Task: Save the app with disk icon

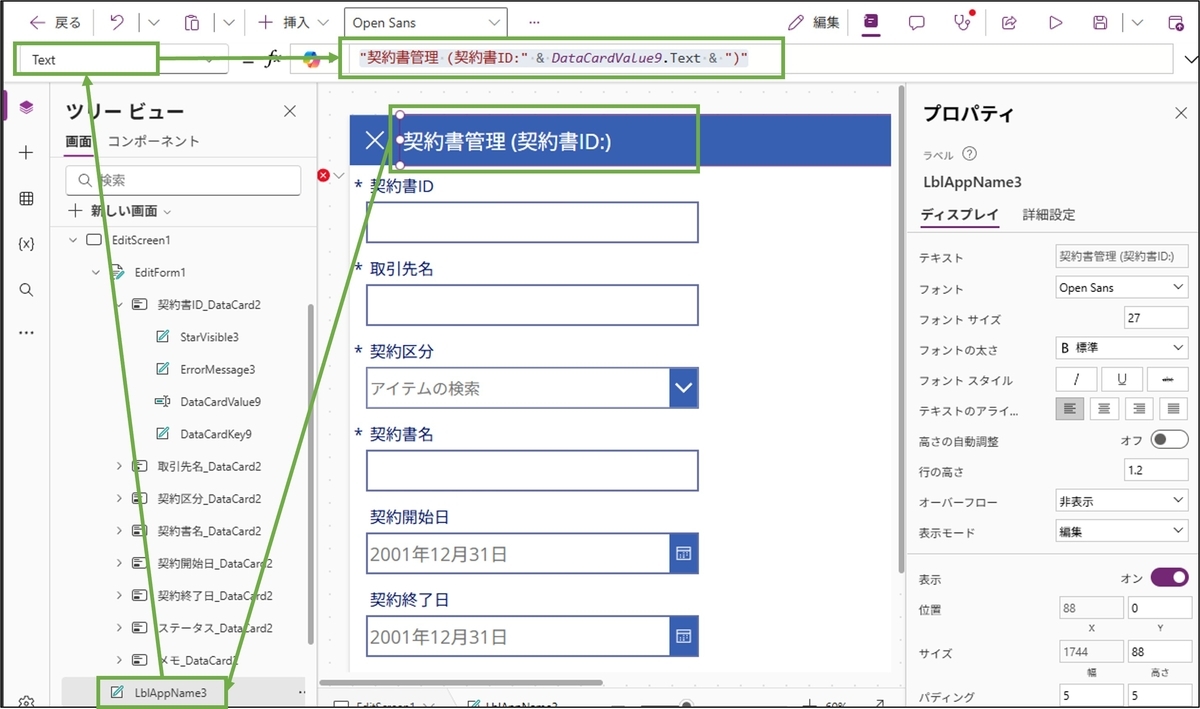Action: tap(1100, 22)
